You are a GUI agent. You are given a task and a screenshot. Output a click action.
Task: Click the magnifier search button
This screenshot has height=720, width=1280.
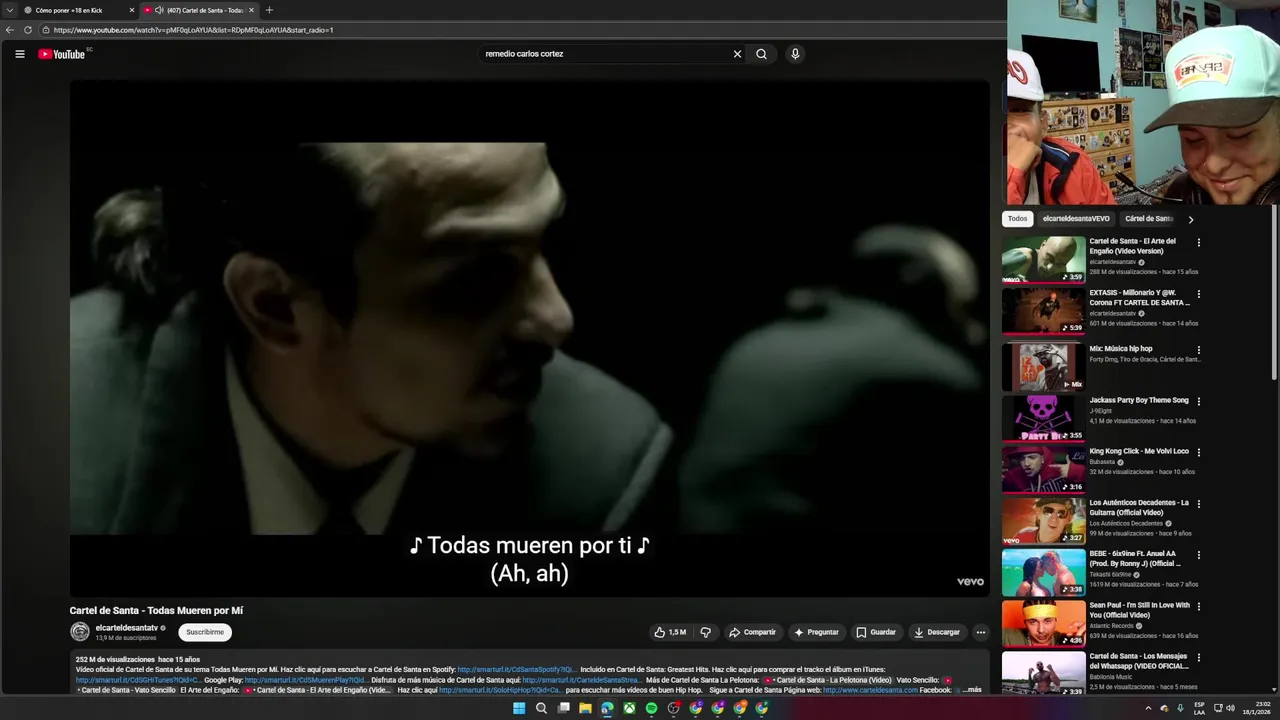click(x=761, y=54)
